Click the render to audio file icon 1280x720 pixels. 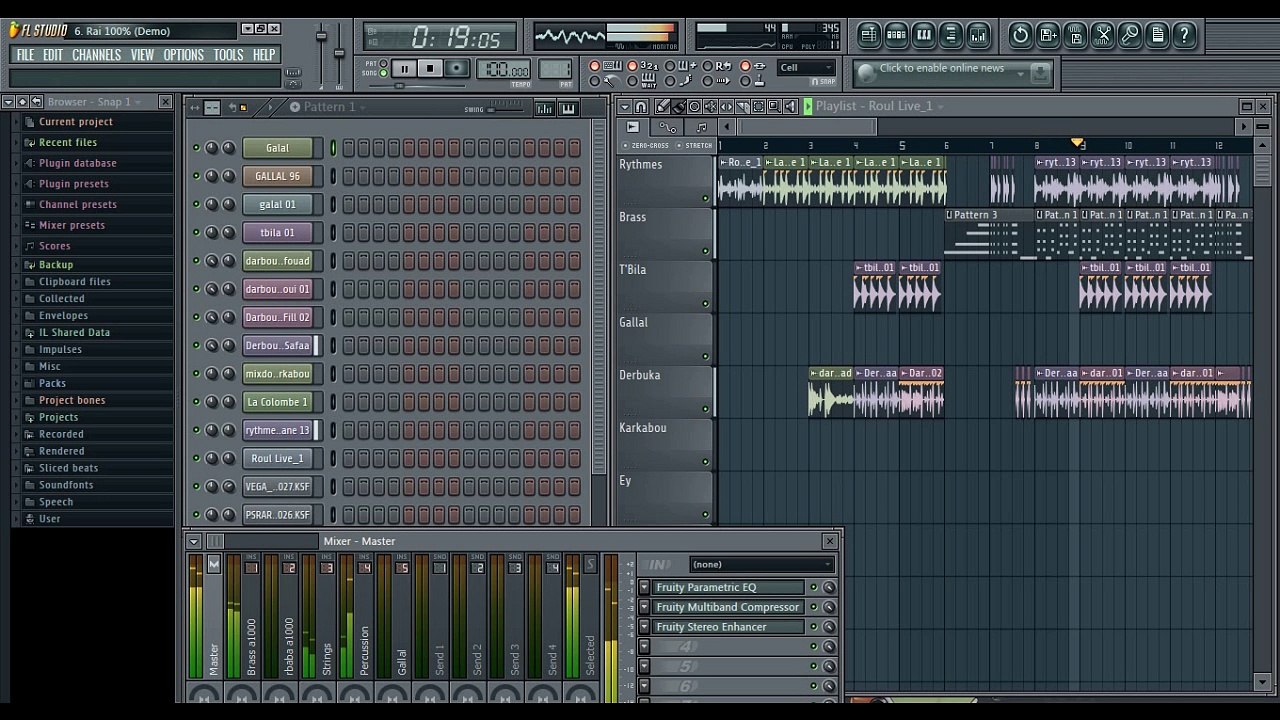(1075, 35)
